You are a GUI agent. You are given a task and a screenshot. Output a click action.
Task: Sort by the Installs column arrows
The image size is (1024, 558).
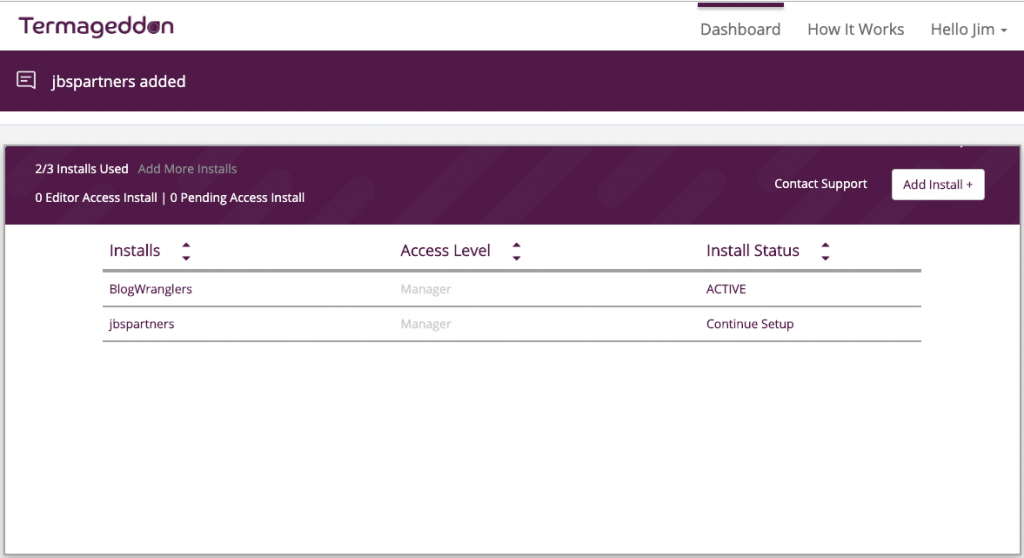tap(186, 251)
